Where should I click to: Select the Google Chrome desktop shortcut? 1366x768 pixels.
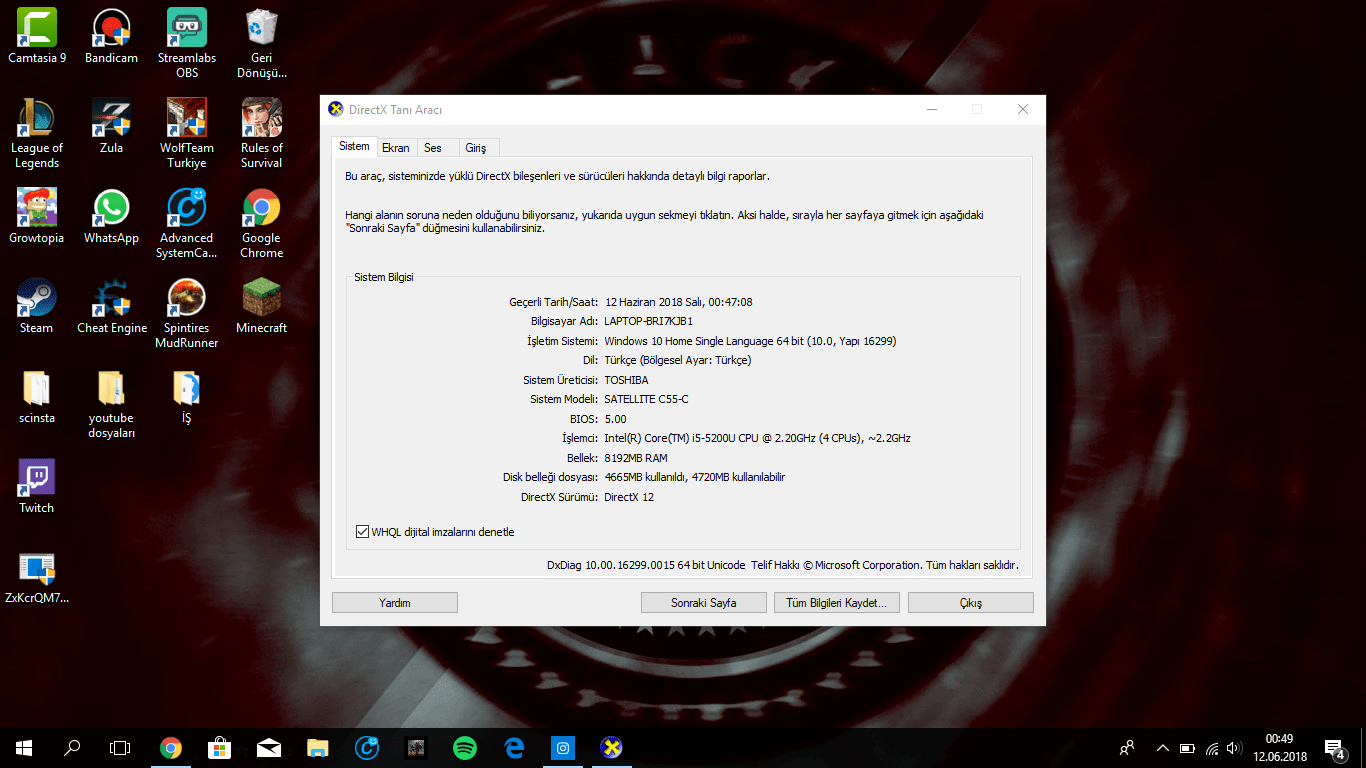[x=262, y=223]
